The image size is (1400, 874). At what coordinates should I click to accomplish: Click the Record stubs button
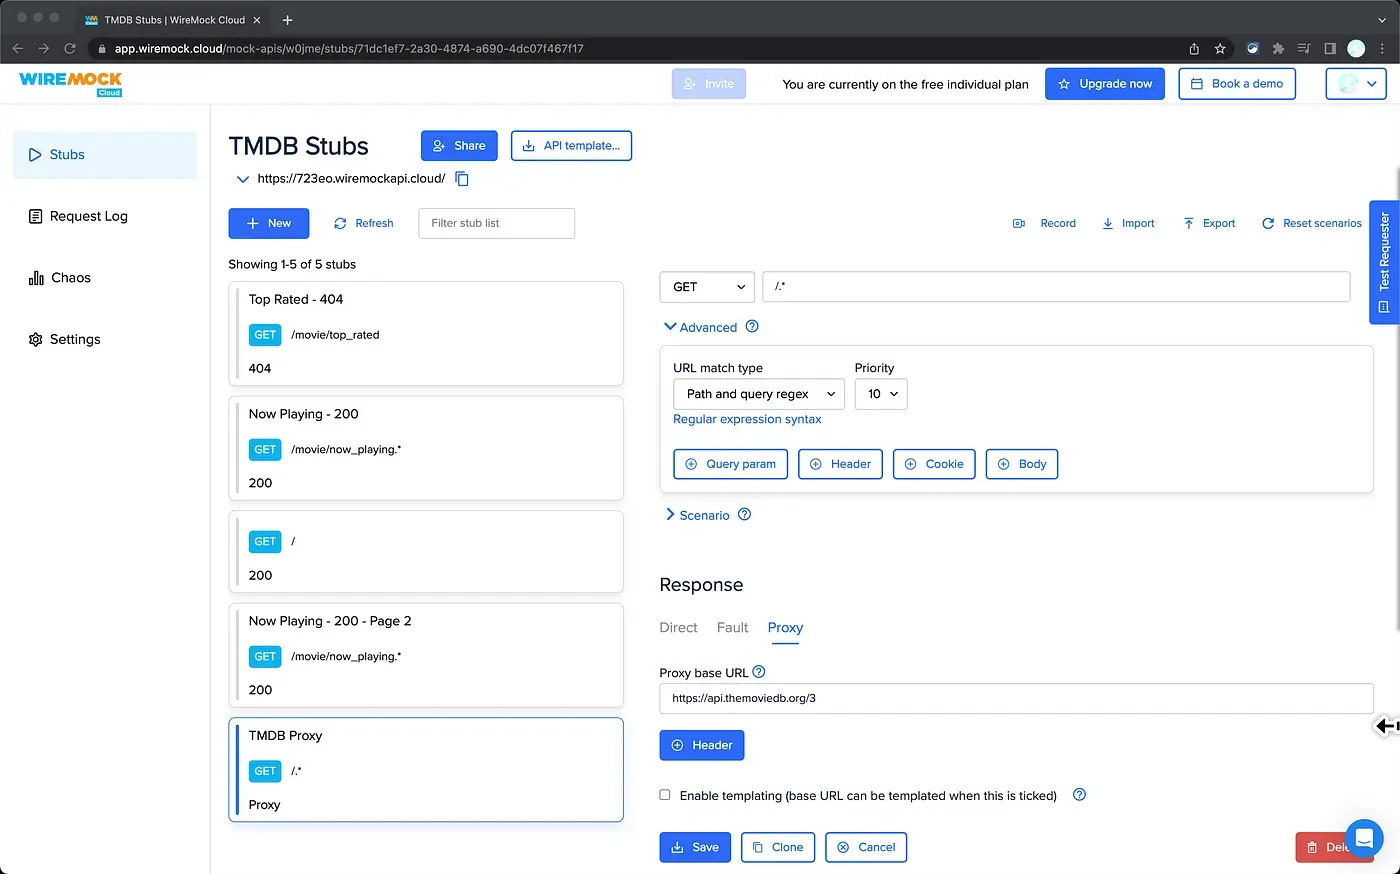tap(1045, 223)
